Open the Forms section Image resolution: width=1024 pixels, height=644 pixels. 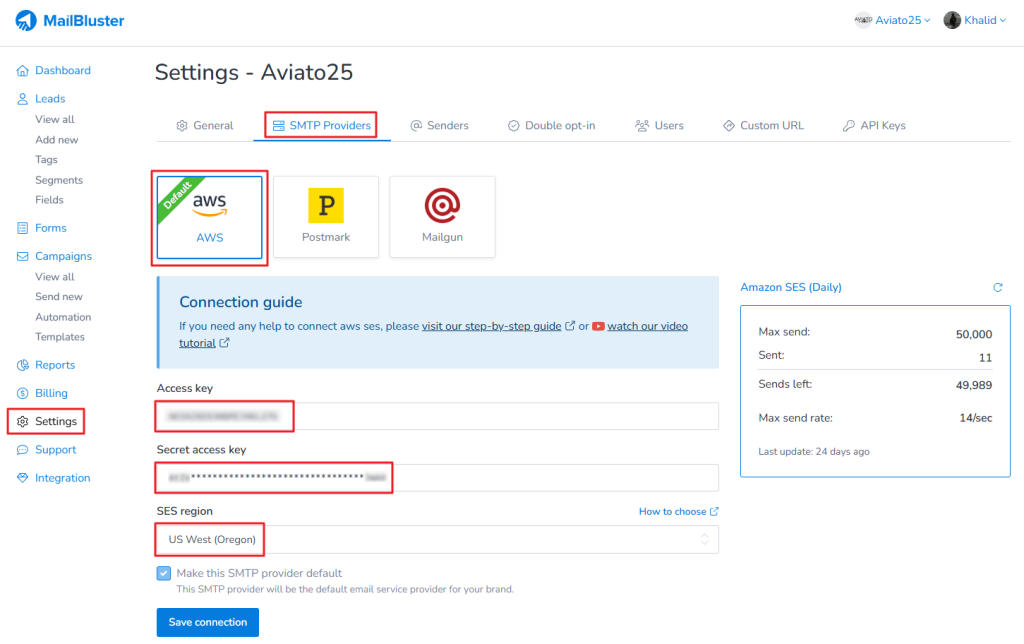[x=51, y=228]
